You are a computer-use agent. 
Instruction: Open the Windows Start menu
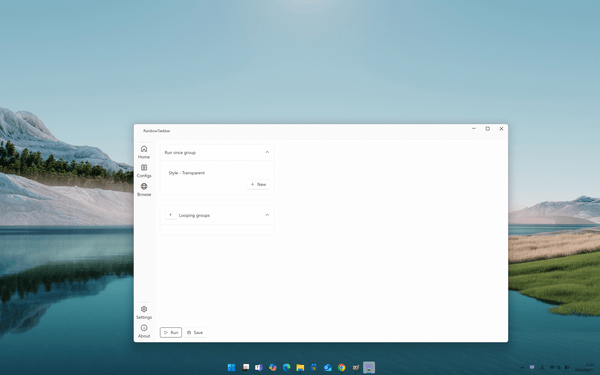(x=232, y=367)
